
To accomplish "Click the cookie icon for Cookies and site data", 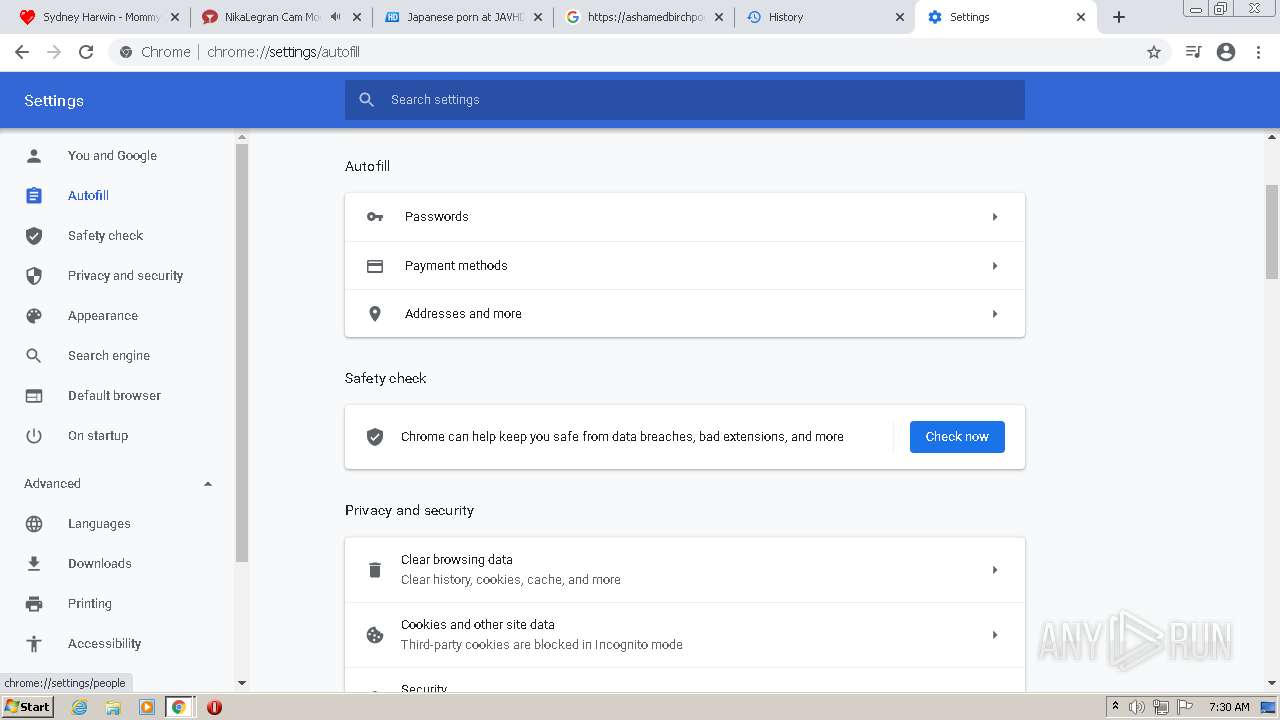I will [x=375, y=635].
